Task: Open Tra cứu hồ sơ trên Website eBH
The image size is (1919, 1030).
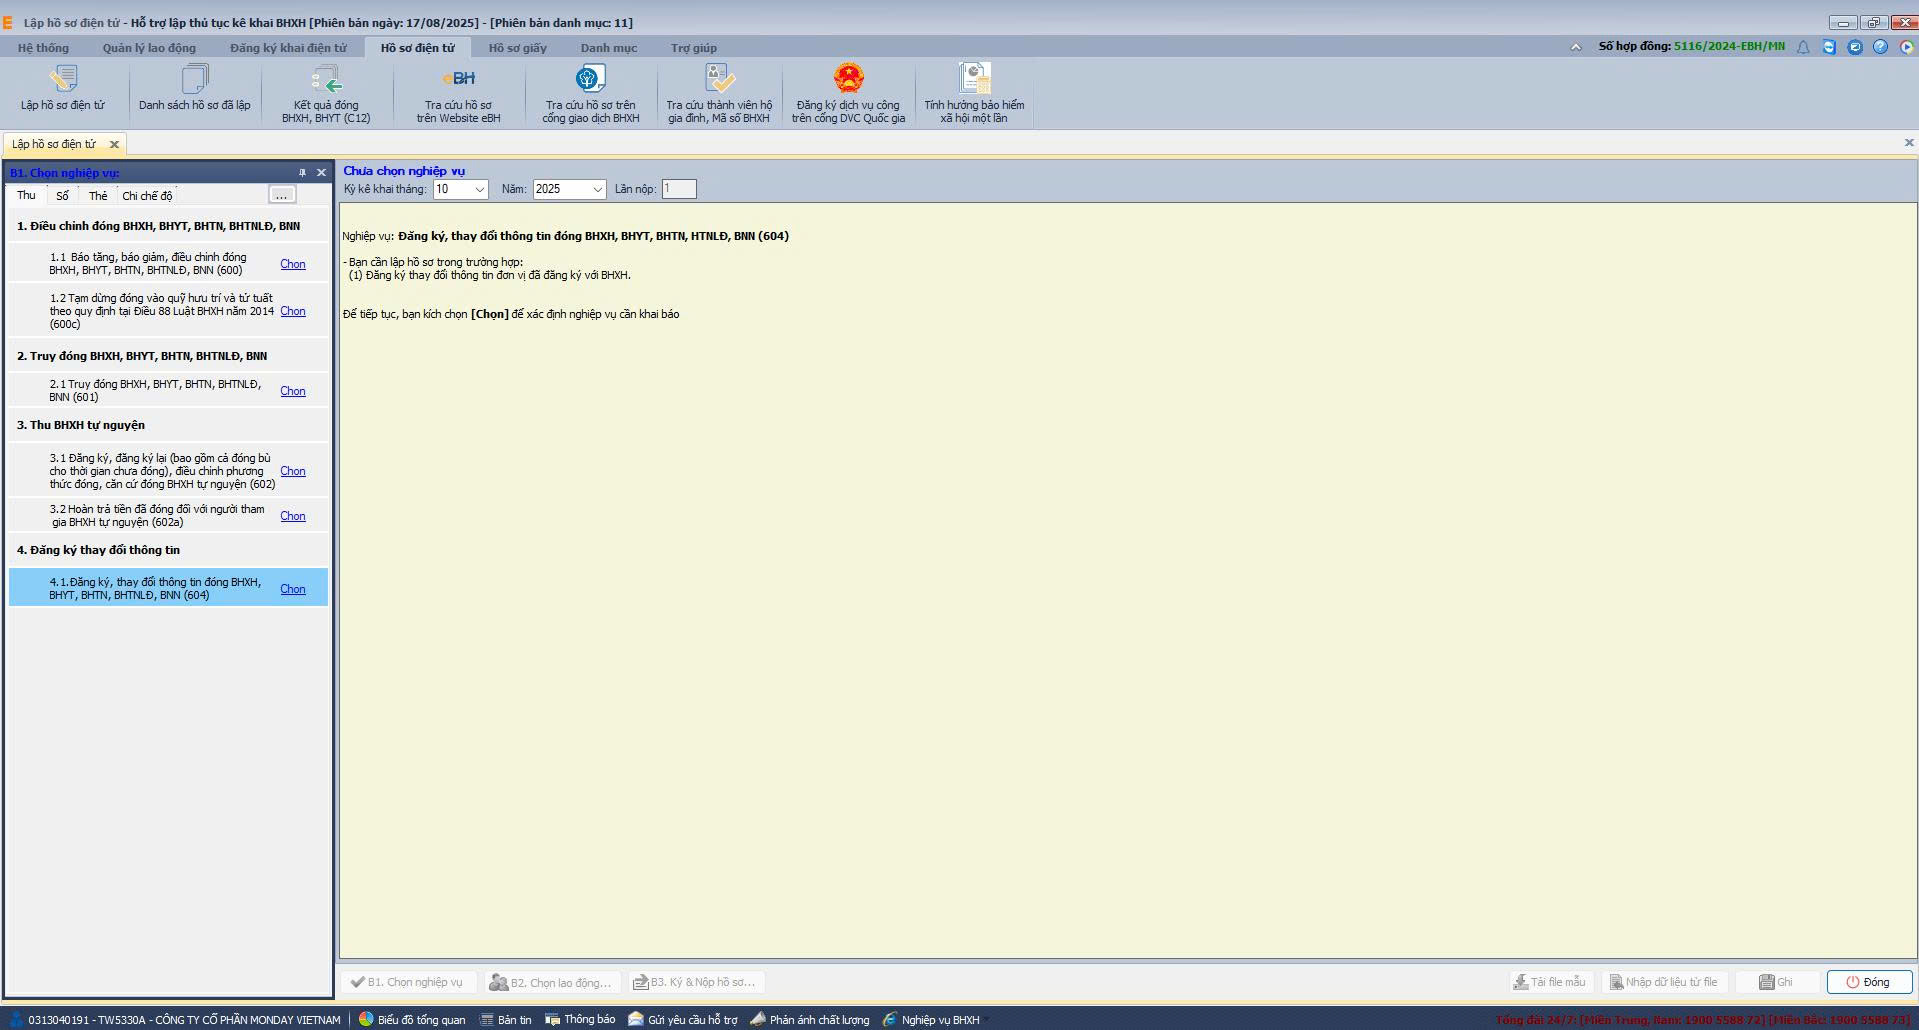Action: [458, 80]
